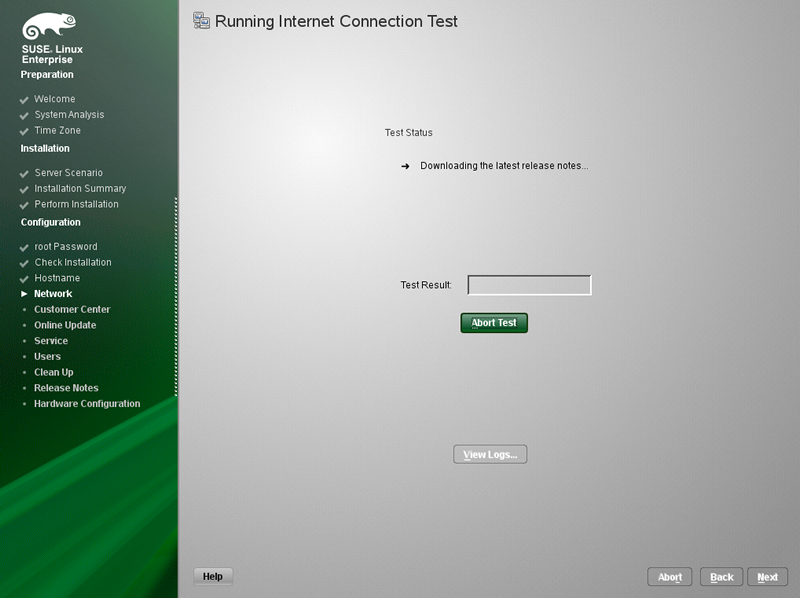Go Back to the previous step
Viewport: 800px width, 598px height.
tap(721, 577)
